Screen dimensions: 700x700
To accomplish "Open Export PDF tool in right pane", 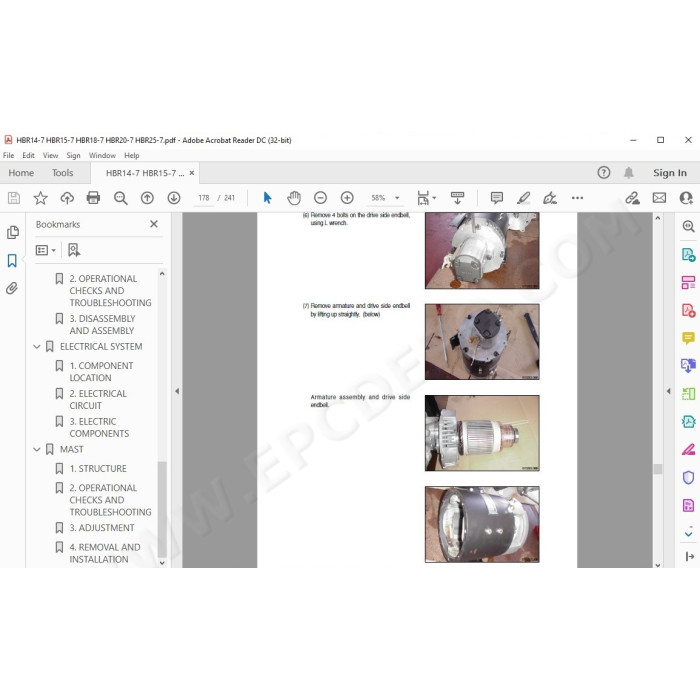I will click(688, 255).
